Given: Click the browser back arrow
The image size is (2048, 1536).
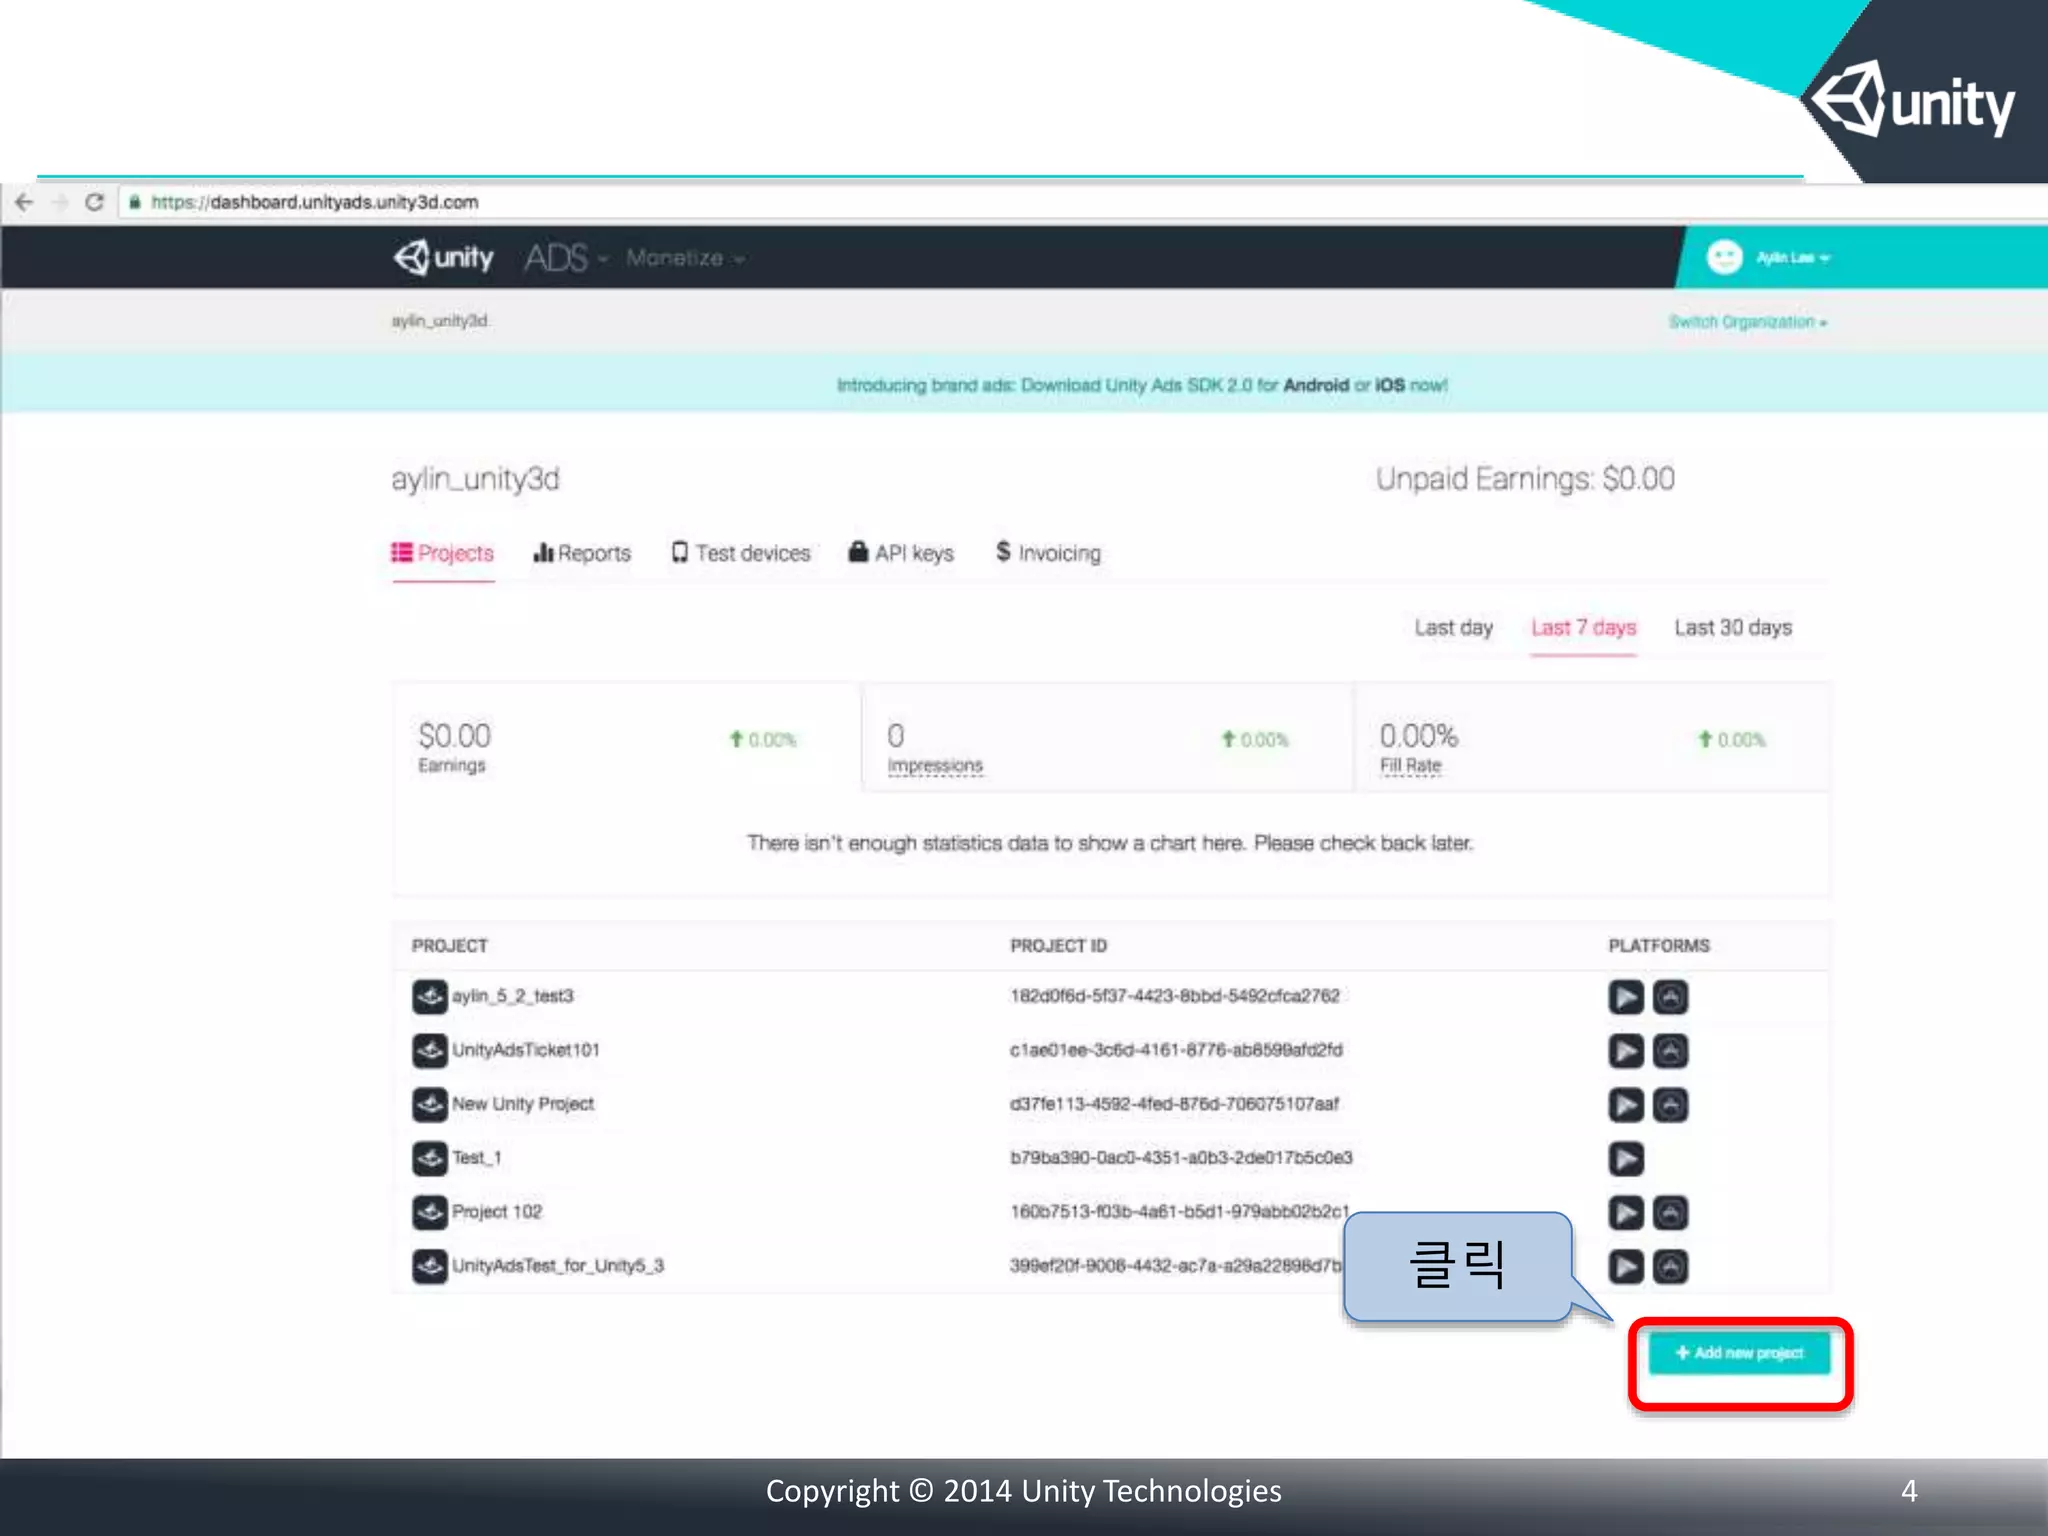Looking at the screenshot, I should point(24,203).
